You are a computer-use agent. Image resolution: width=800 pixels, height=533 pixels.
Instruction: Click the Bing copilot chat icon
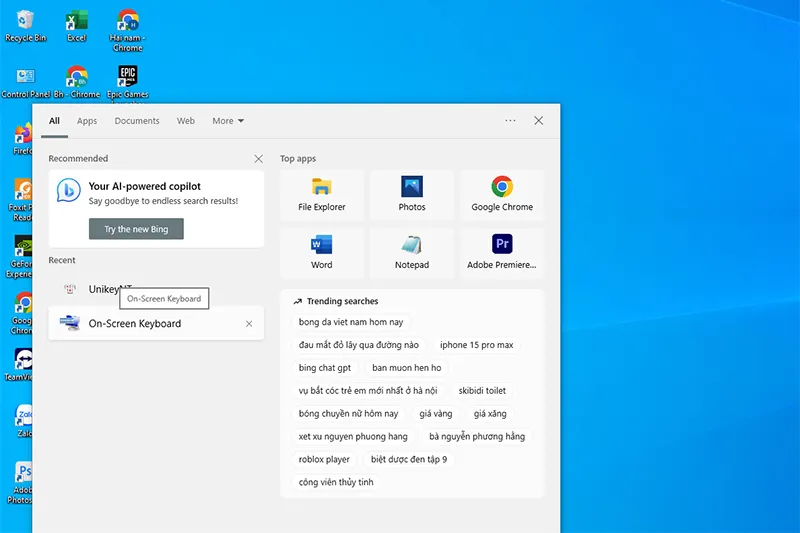click(68, 190)
